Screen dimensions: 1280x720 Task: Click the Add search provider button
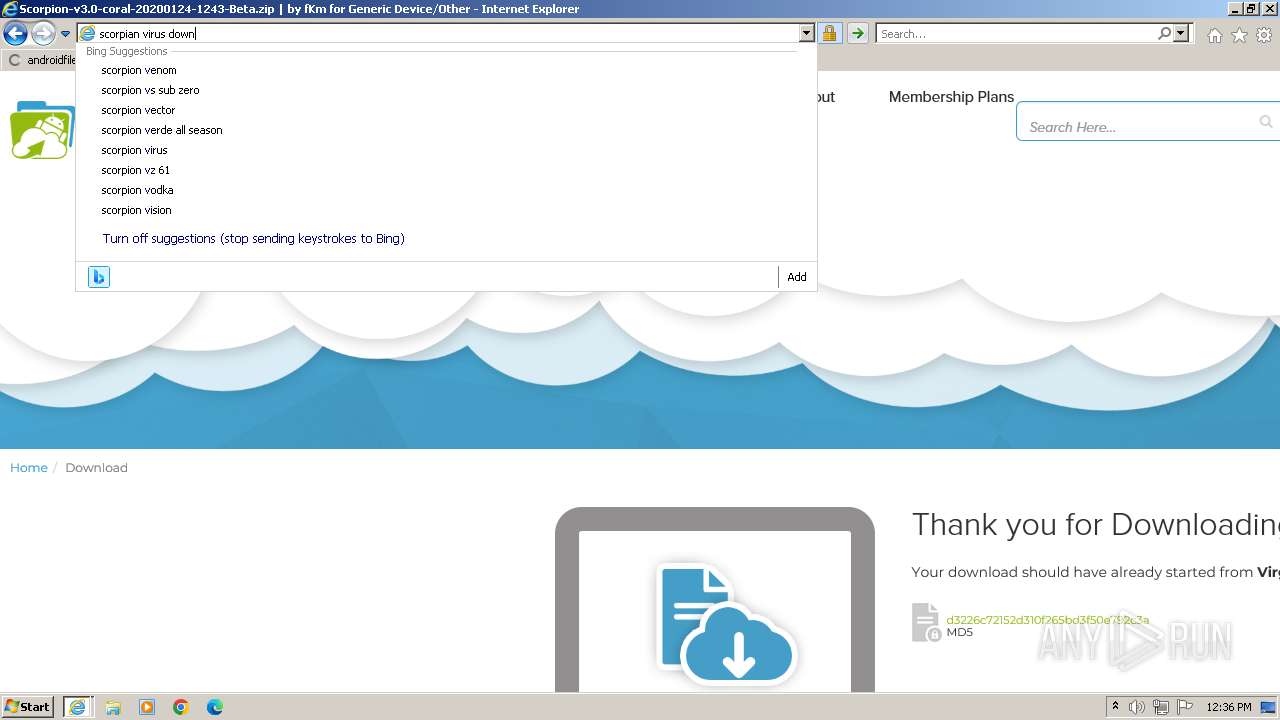pyautogui.click(x=797, y=277)
